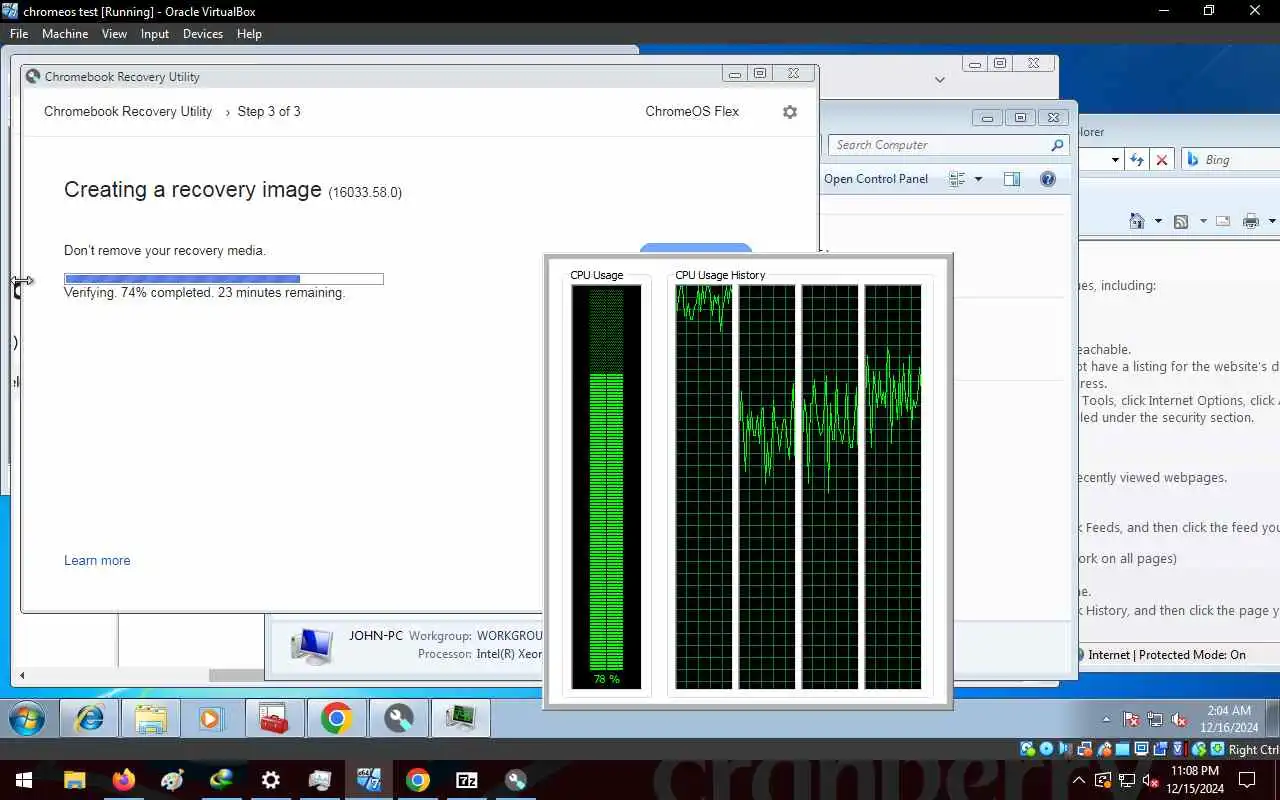This screenshot has width=1280, height=800.
Task: Select Task Manager icon on guest taskbar
Action: pos(460,718)
